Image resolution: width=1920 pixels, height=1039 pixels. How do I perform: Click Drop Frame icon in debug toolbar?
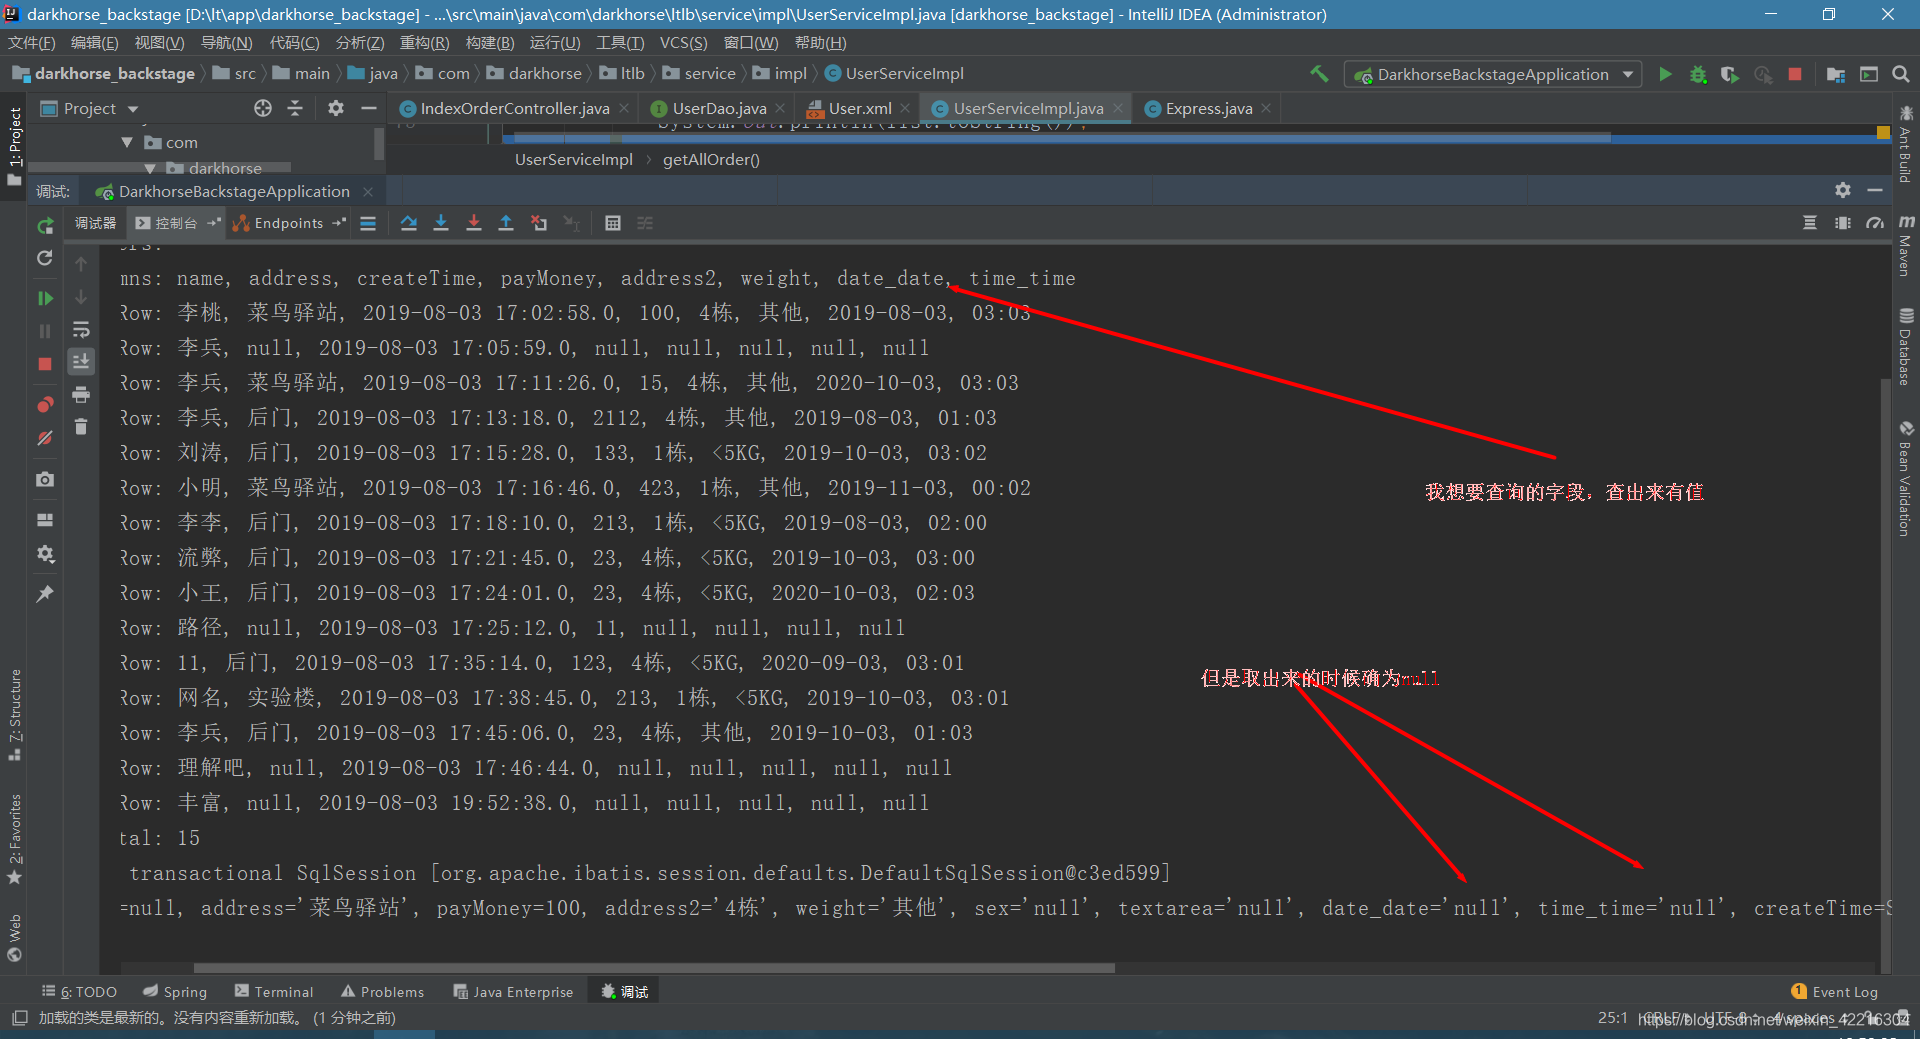click(539, 223)
